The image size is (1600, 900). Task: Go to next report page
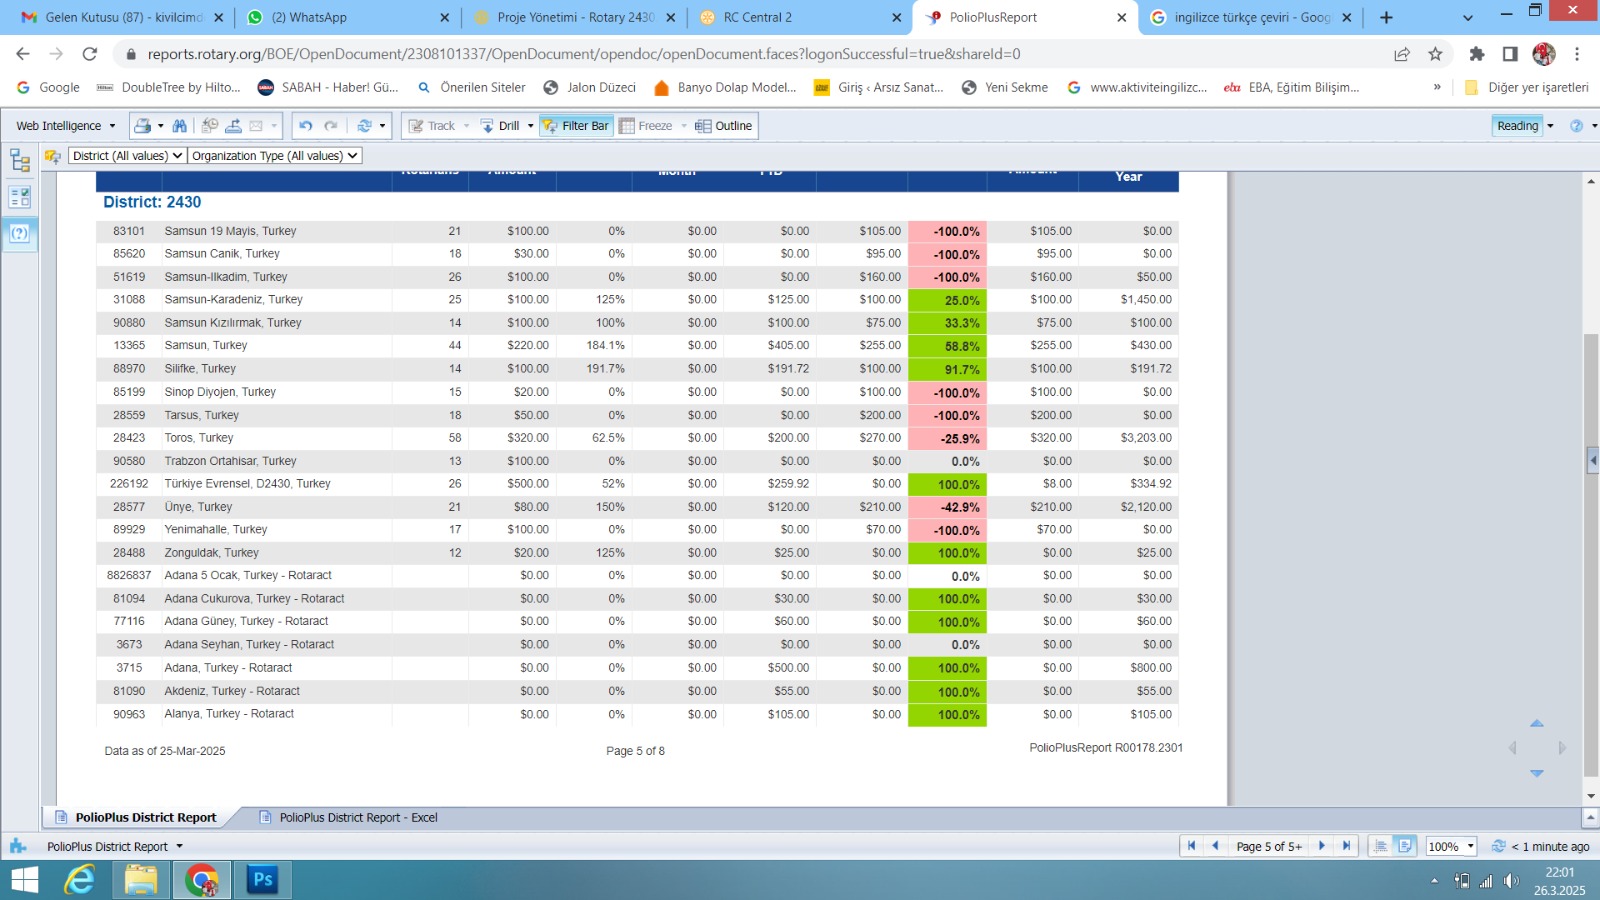1322,846
